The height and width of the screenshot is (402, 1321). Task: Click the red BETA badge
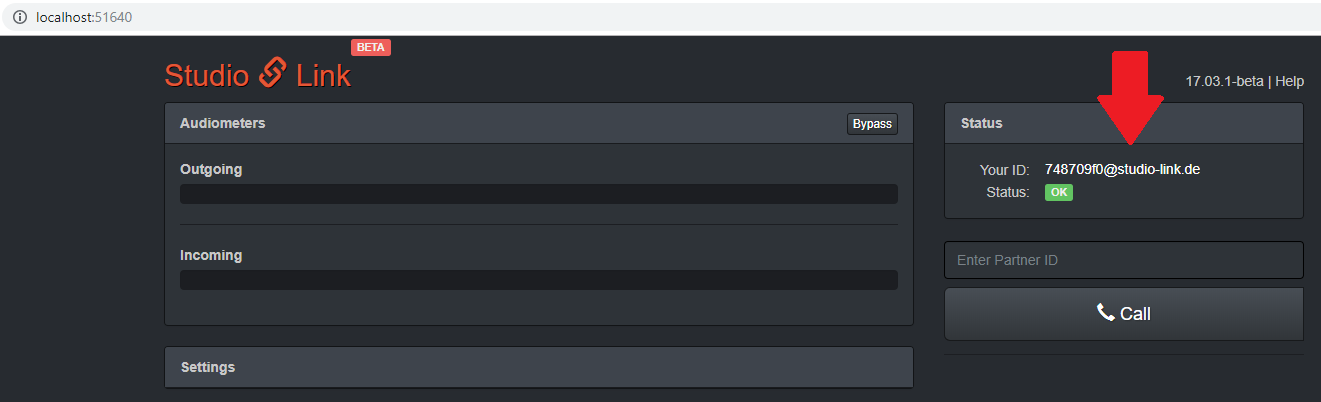point(371,47)
